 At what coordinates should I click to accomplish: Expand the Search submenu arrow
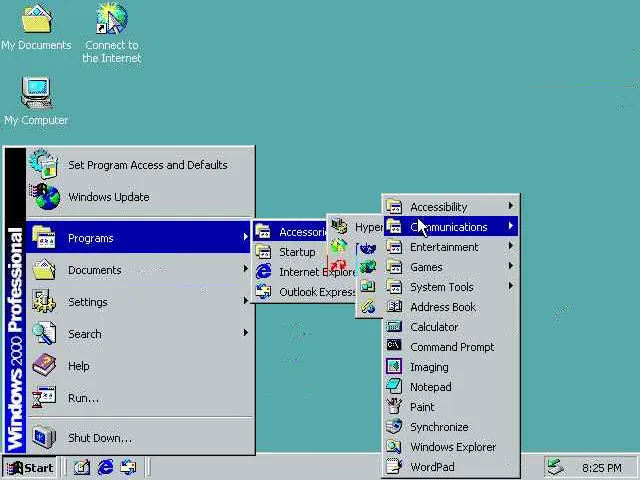point(245,333)
